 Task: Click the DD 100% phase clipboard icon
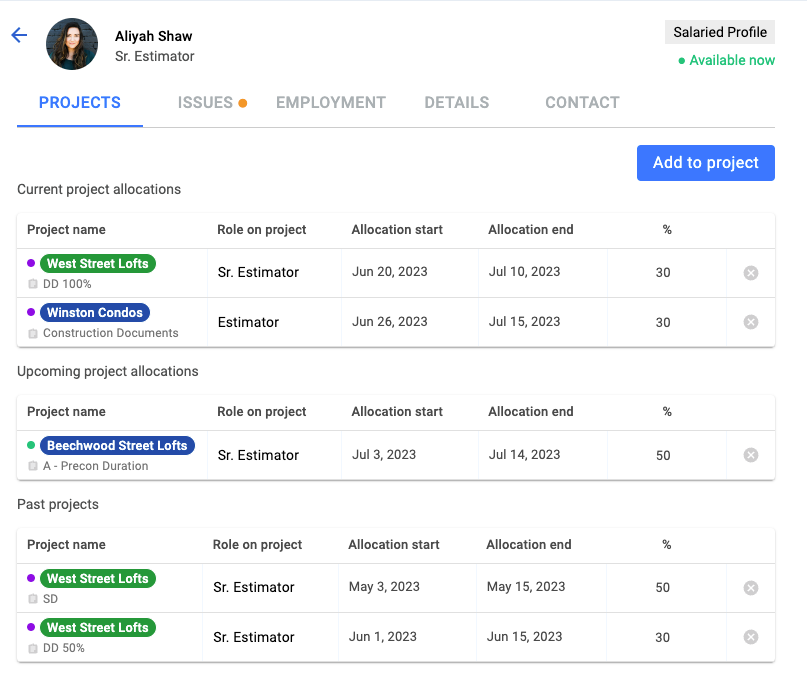(x=33, y=284)
